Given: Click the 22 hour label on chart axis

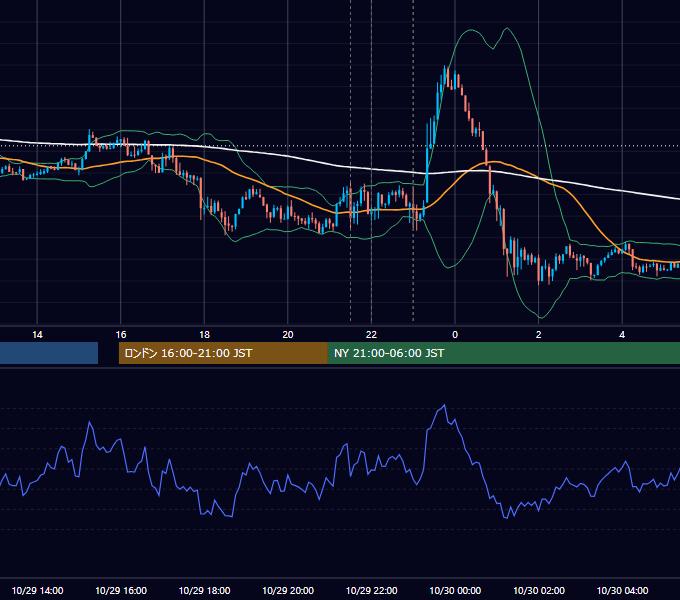Looking at the screenshot, I should coord(371,335).
